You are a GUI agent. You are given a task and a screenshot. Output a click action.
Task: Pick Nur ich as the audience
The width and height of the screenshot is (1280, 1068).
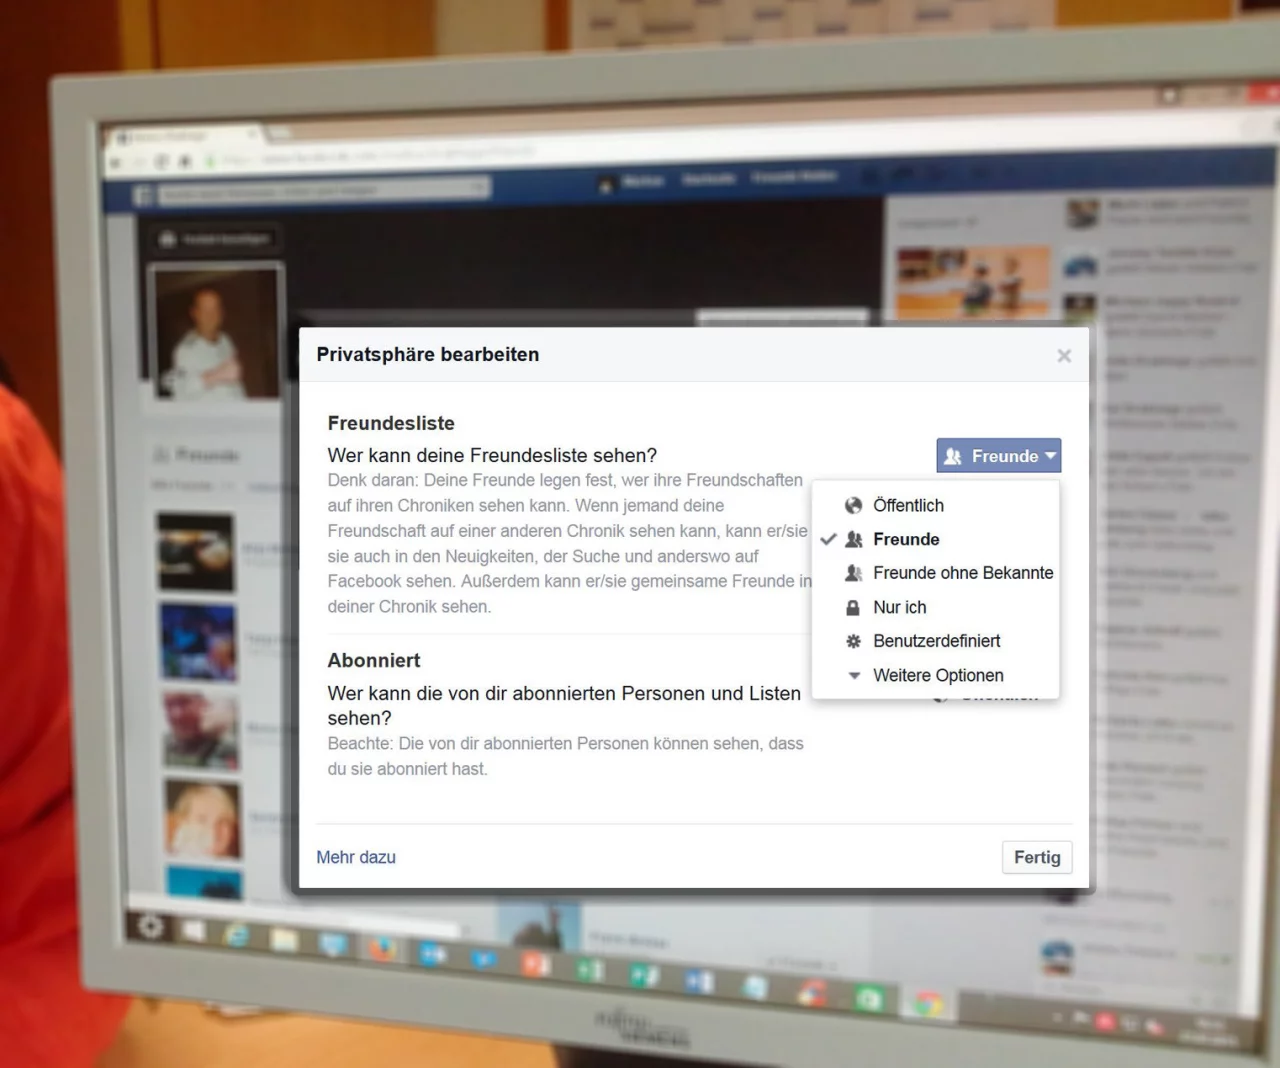(x=899, y=607)
